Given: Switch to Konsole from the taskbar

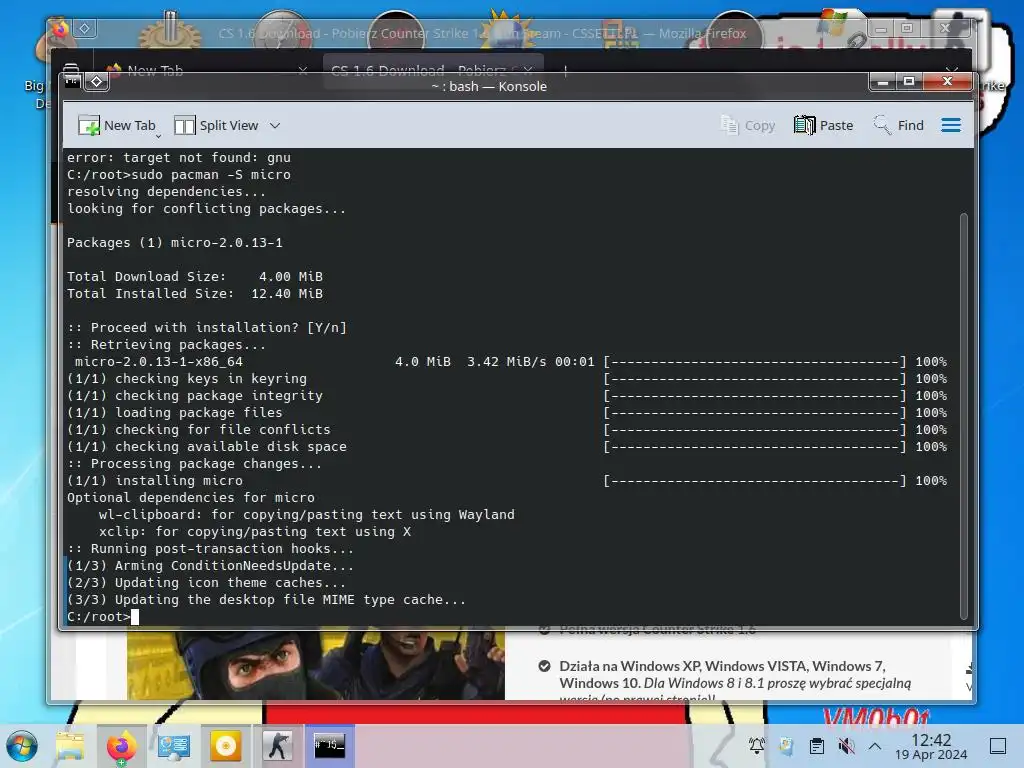Looking at the screenshot, I should click(x=329, y=746).
